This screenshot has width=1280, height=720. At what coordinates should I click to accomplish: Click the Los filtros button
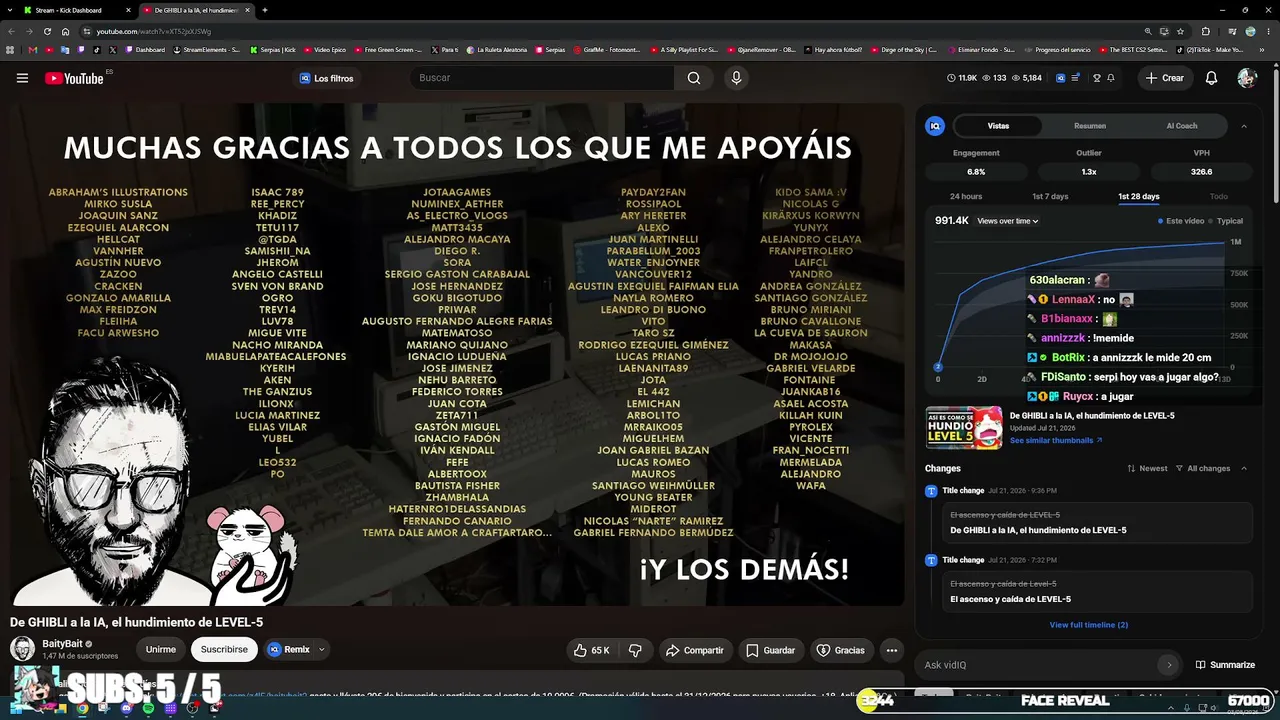tap(326, 78)
